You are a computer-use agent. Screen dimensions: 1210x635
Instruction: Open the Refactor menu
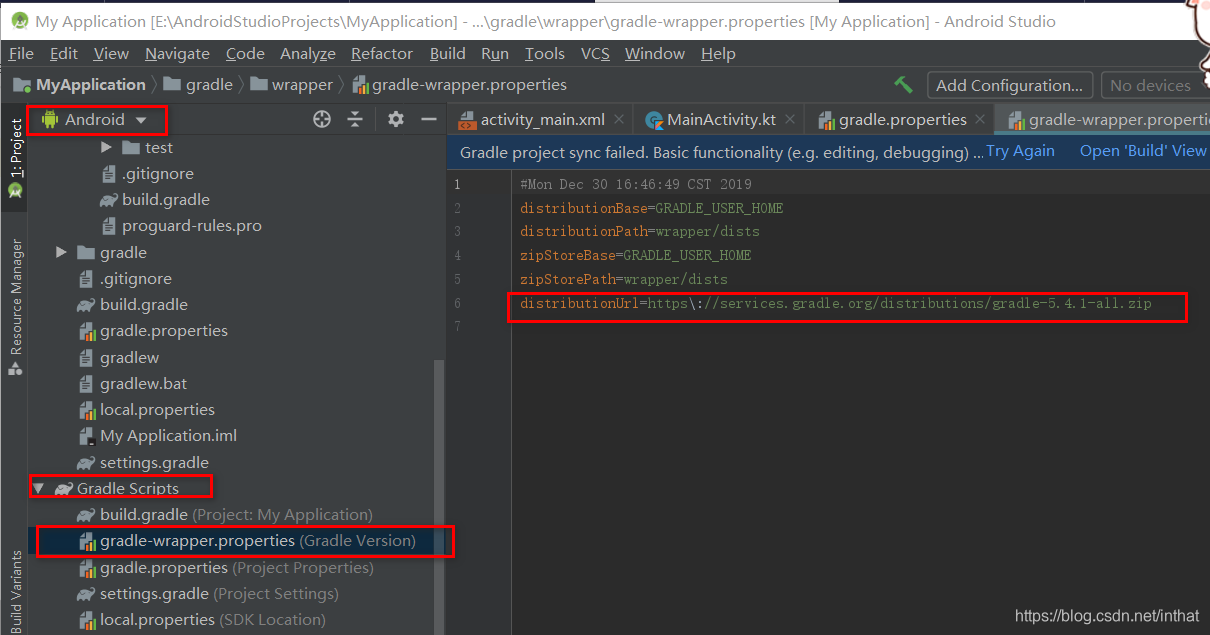[x=382, y=53]
